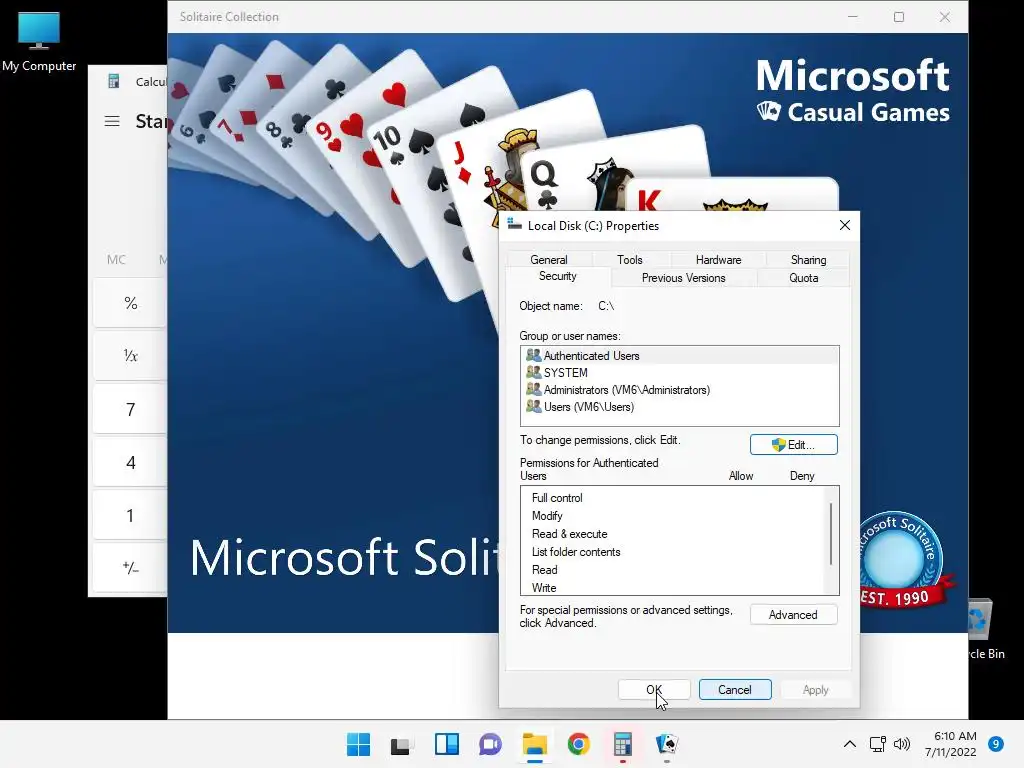Select SYSTEM in group list

point(679,373)
